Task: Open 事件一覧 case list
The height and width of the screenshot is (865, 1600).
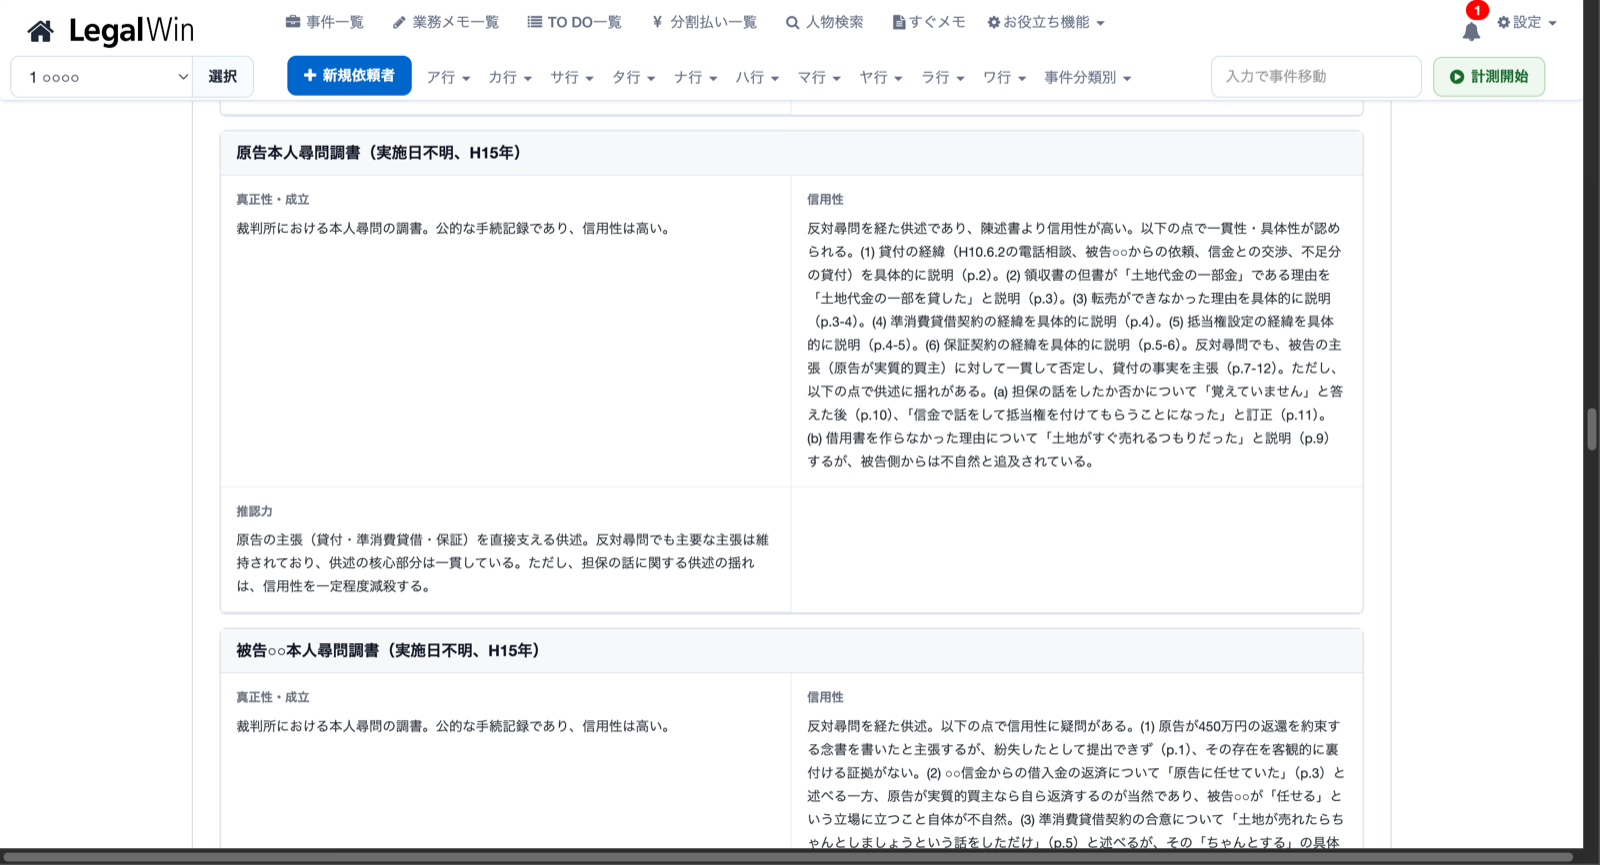Action: pyautogui.click(x=324, y=22)
